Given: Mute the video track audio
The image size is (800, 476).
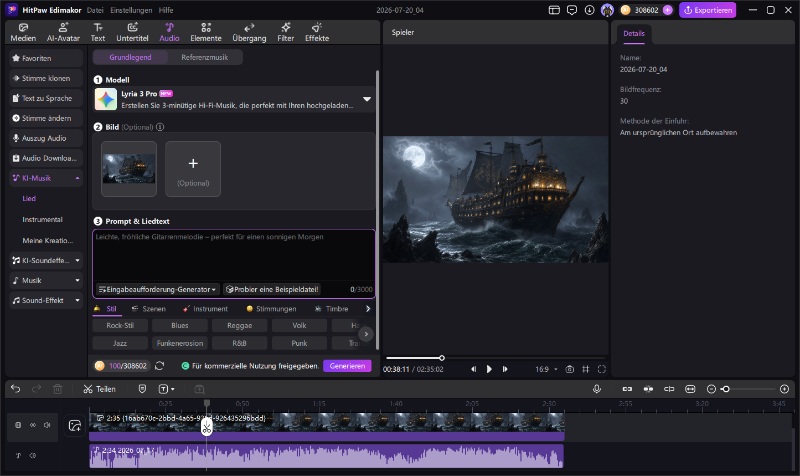Looking at the screenshot, I should (47, 424).
